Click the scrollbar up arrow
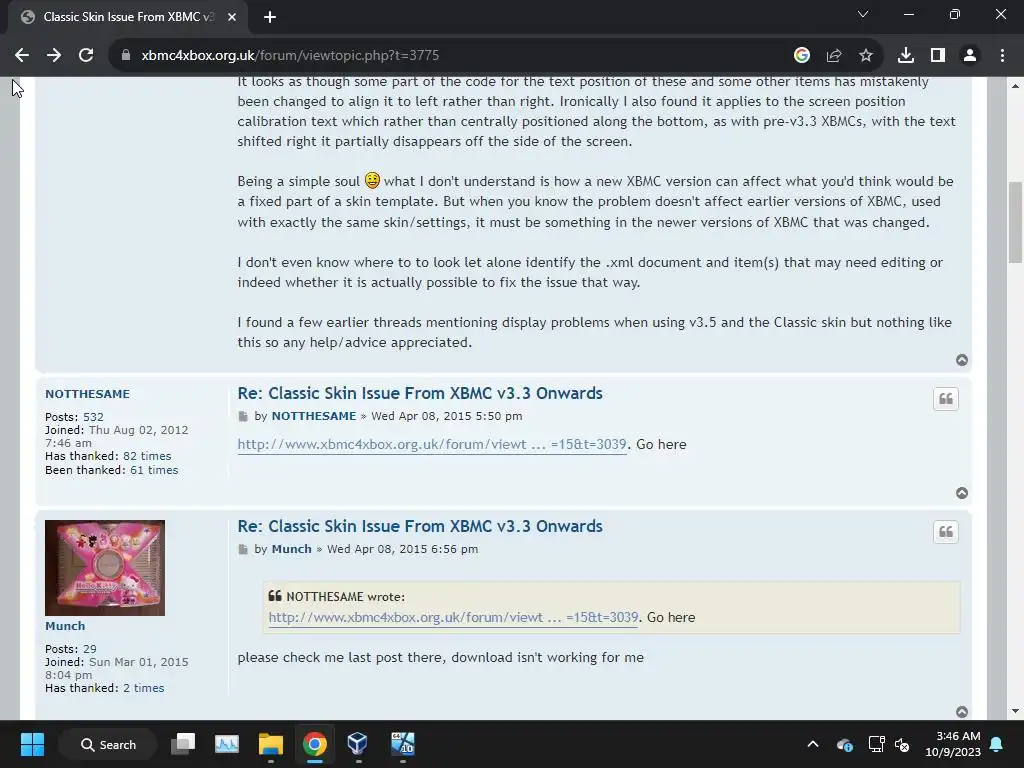This screenshot has width=1024, height=768. [x=1015, y=86]
